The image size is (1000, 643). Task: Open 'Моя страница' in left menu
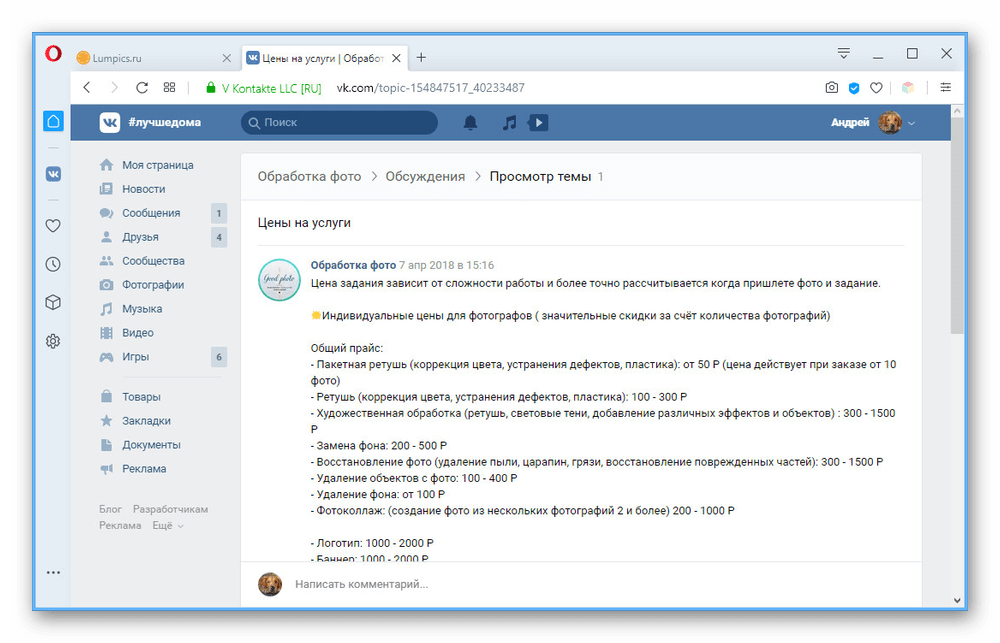tap(158, 165)
